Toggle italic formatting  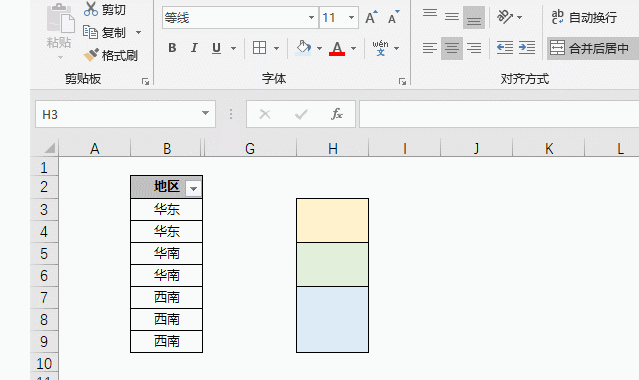click(x=194, y=48)
